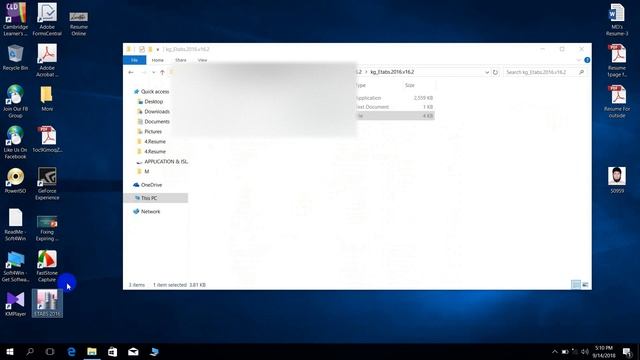
Task: Open Soft4Win Get Software shortcut
Action: click(16, 266)
